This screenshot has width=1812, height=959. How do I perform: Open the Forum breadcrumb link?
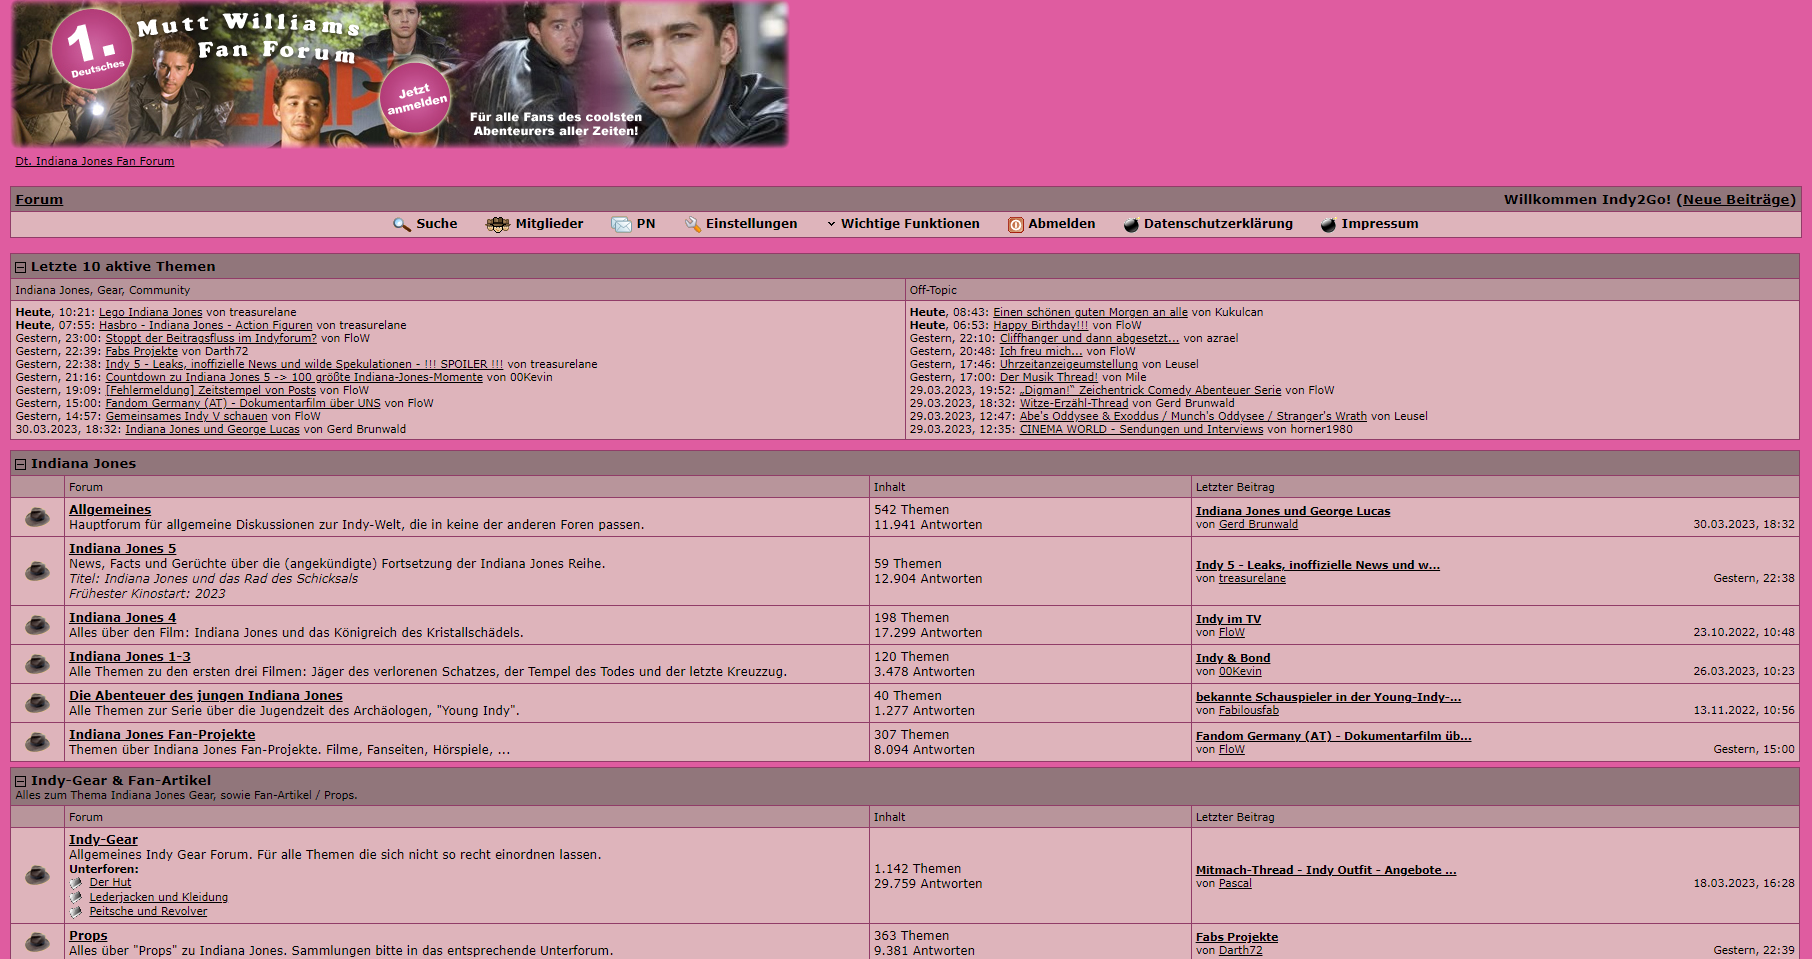(39, 200)
